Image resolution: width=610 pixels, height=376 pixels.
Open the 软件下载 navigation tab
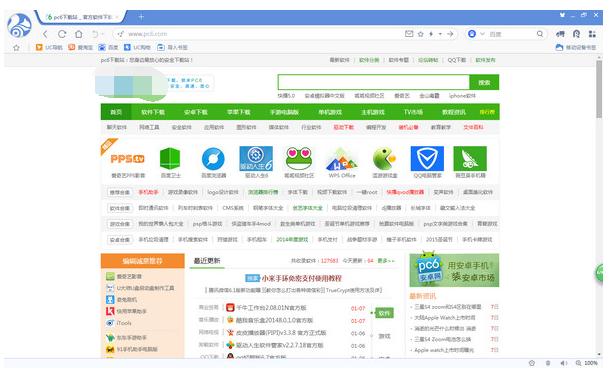coord(153,112)
